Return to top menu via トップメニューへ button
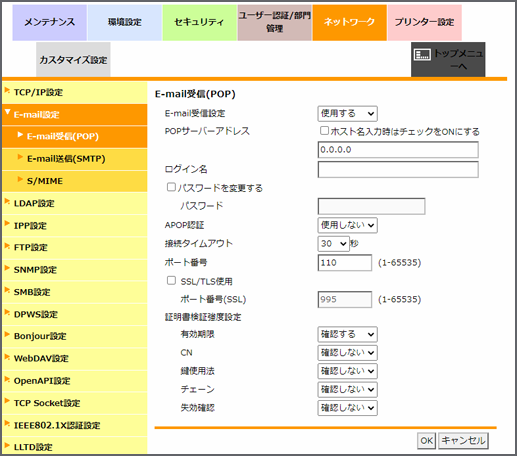Image resolution: width=517 pixels, height=456 pixels. click(448, 60)
